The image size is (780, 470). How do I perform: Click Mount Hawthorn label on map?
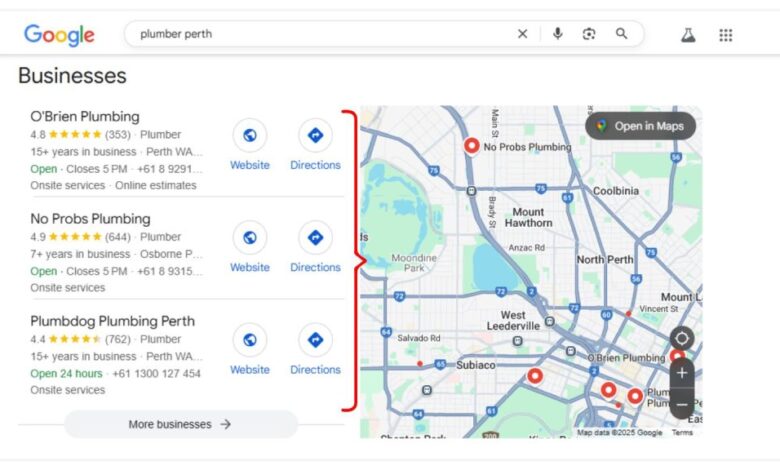pyautogui.click(x=528, y=217)
